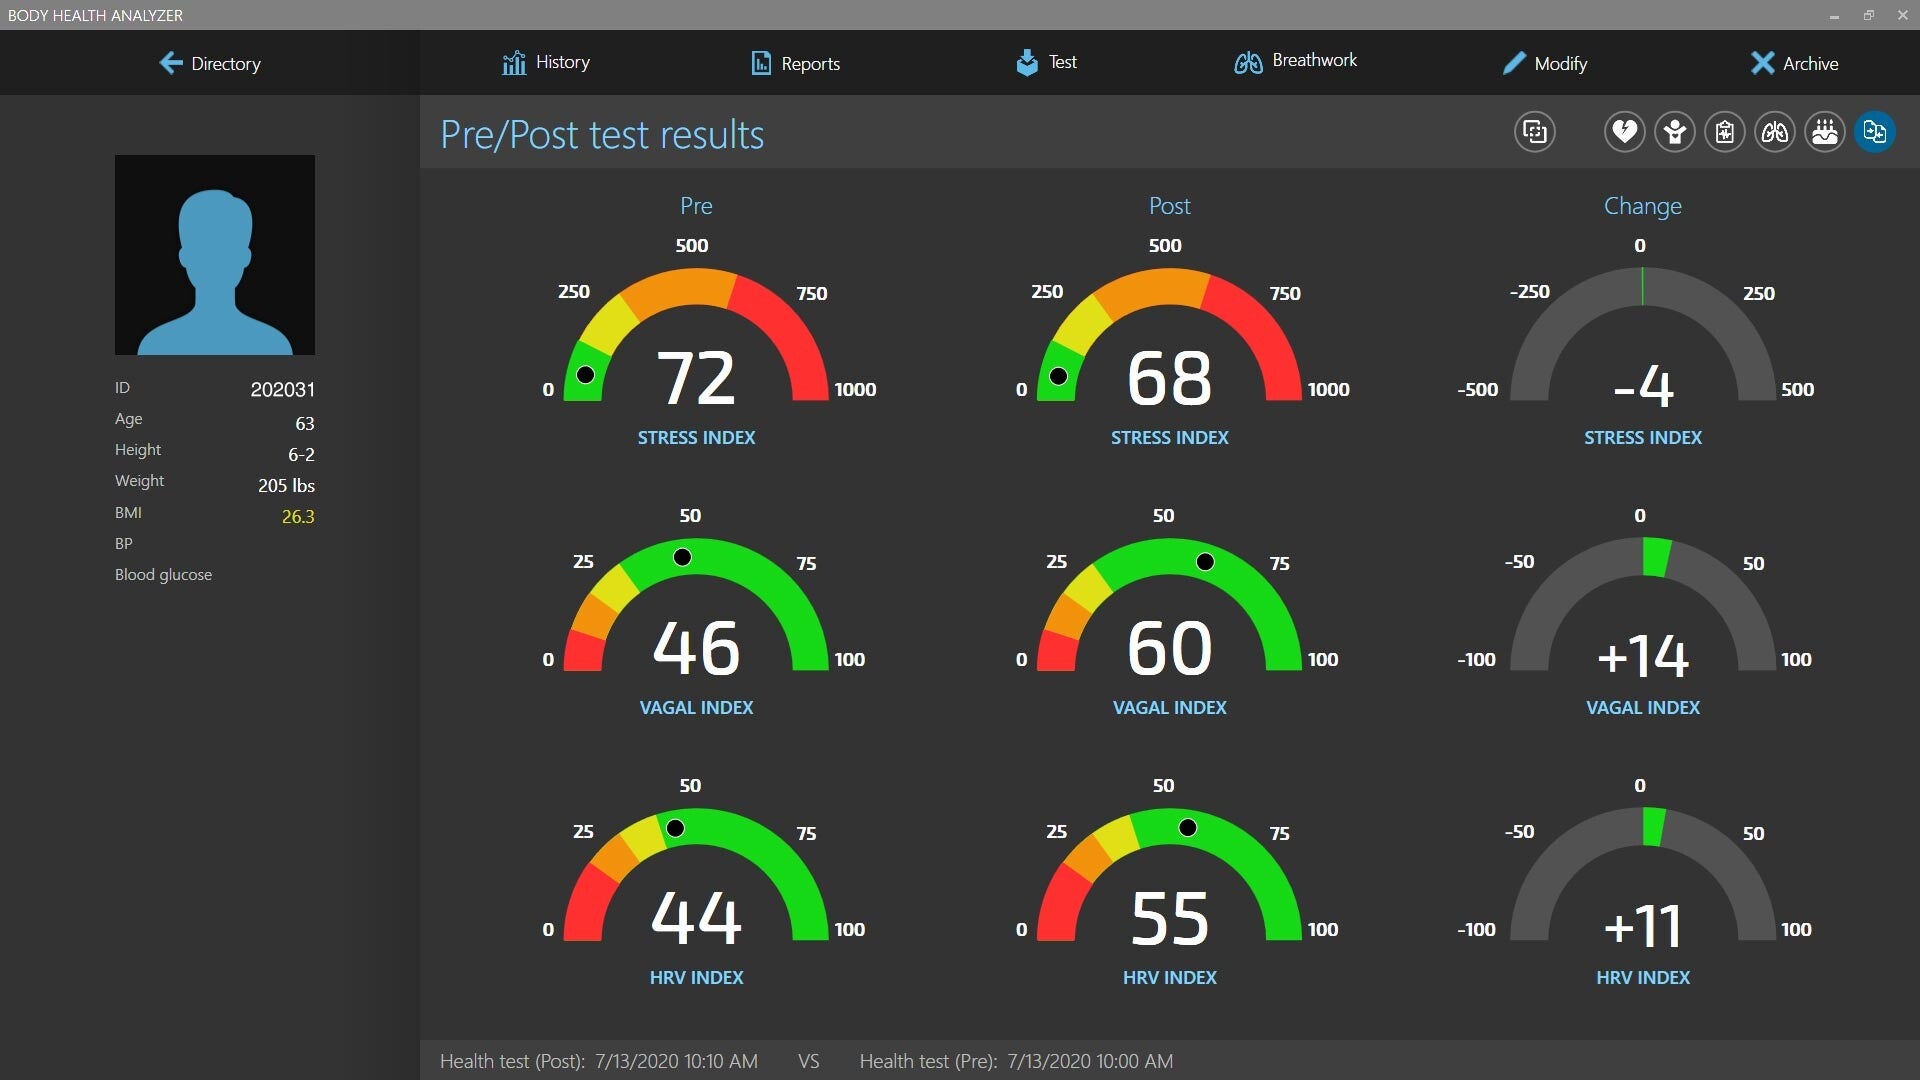The width and height of the screenshot is (1920, 1080).
Task: Click the Blood glucose label
Action: click(x=163, y=575)
